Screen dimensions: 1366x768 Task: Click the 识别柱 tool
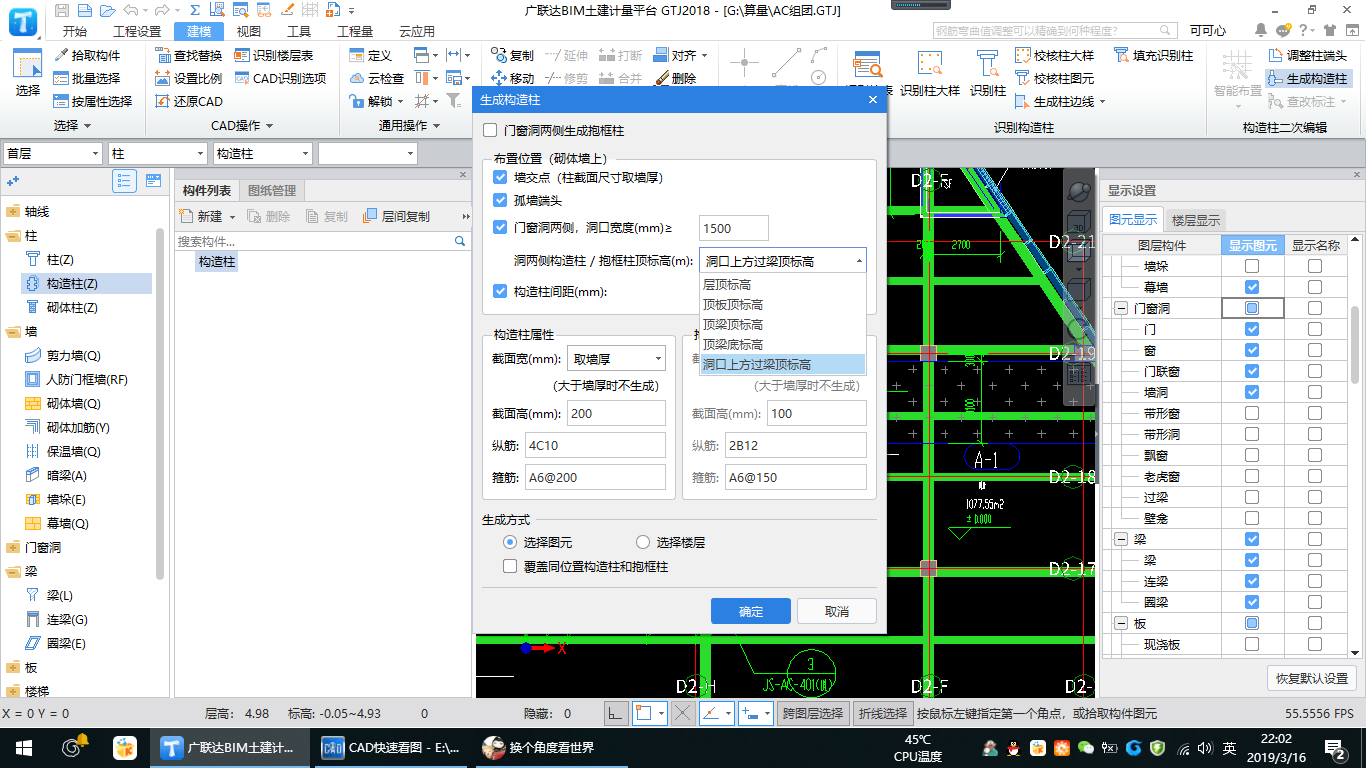point(988,74)
